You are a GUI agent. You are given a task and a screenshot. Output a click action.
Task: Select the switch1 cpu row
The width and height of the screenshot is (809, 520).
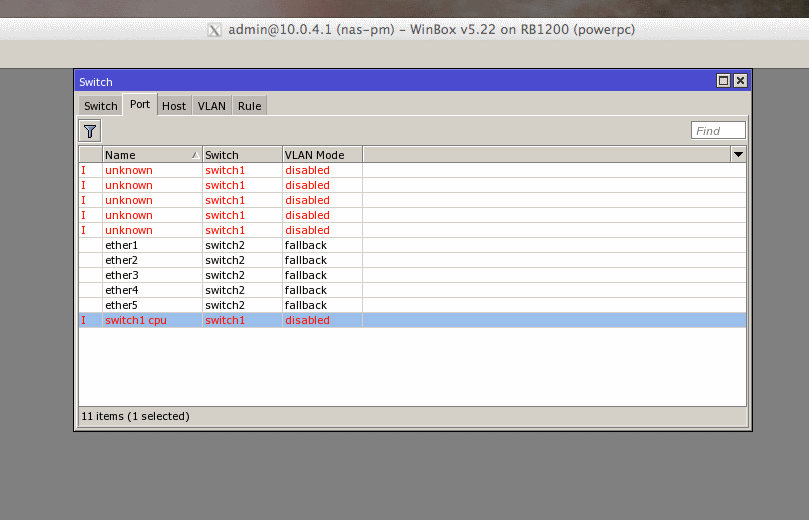coord(412,320)
